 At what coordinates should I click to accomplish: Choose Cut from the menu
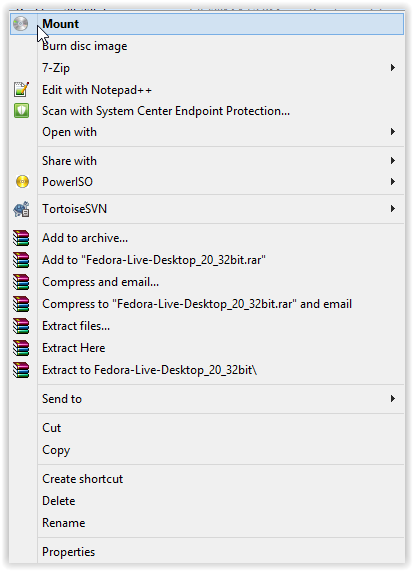coord(207,428)
